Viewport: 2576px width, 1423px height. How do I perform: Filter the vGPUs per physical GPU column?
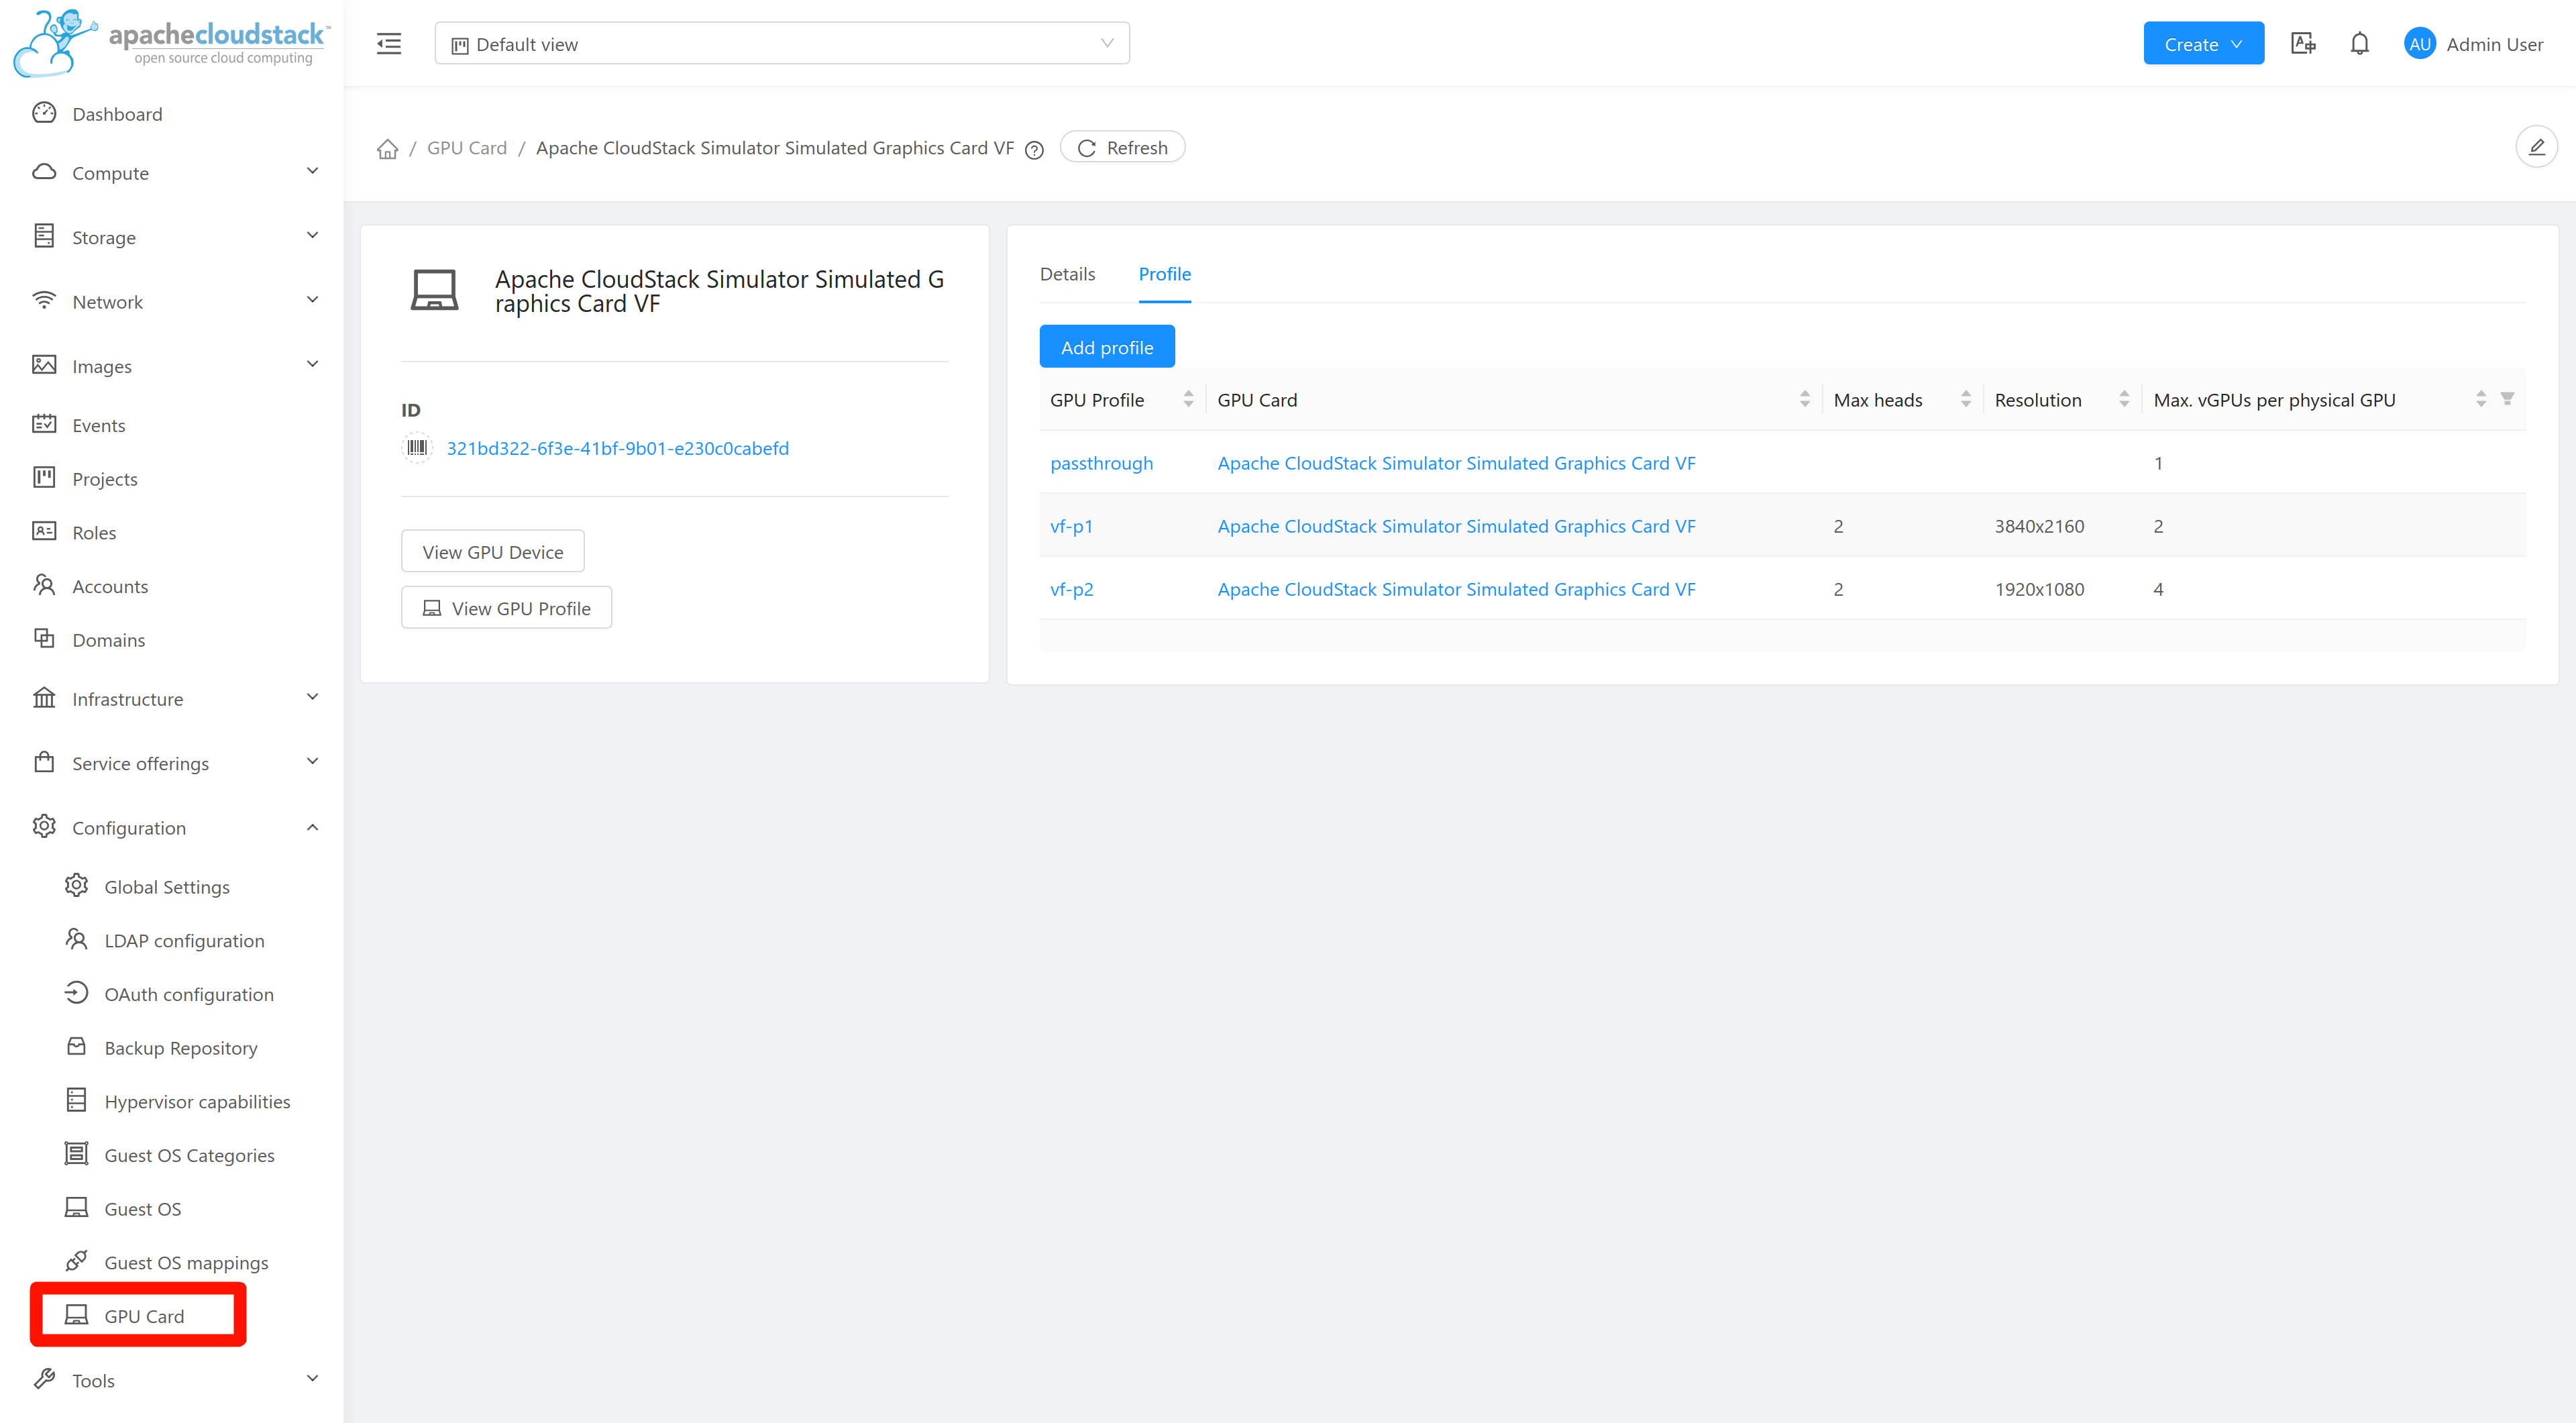[x=2507, y=399]
